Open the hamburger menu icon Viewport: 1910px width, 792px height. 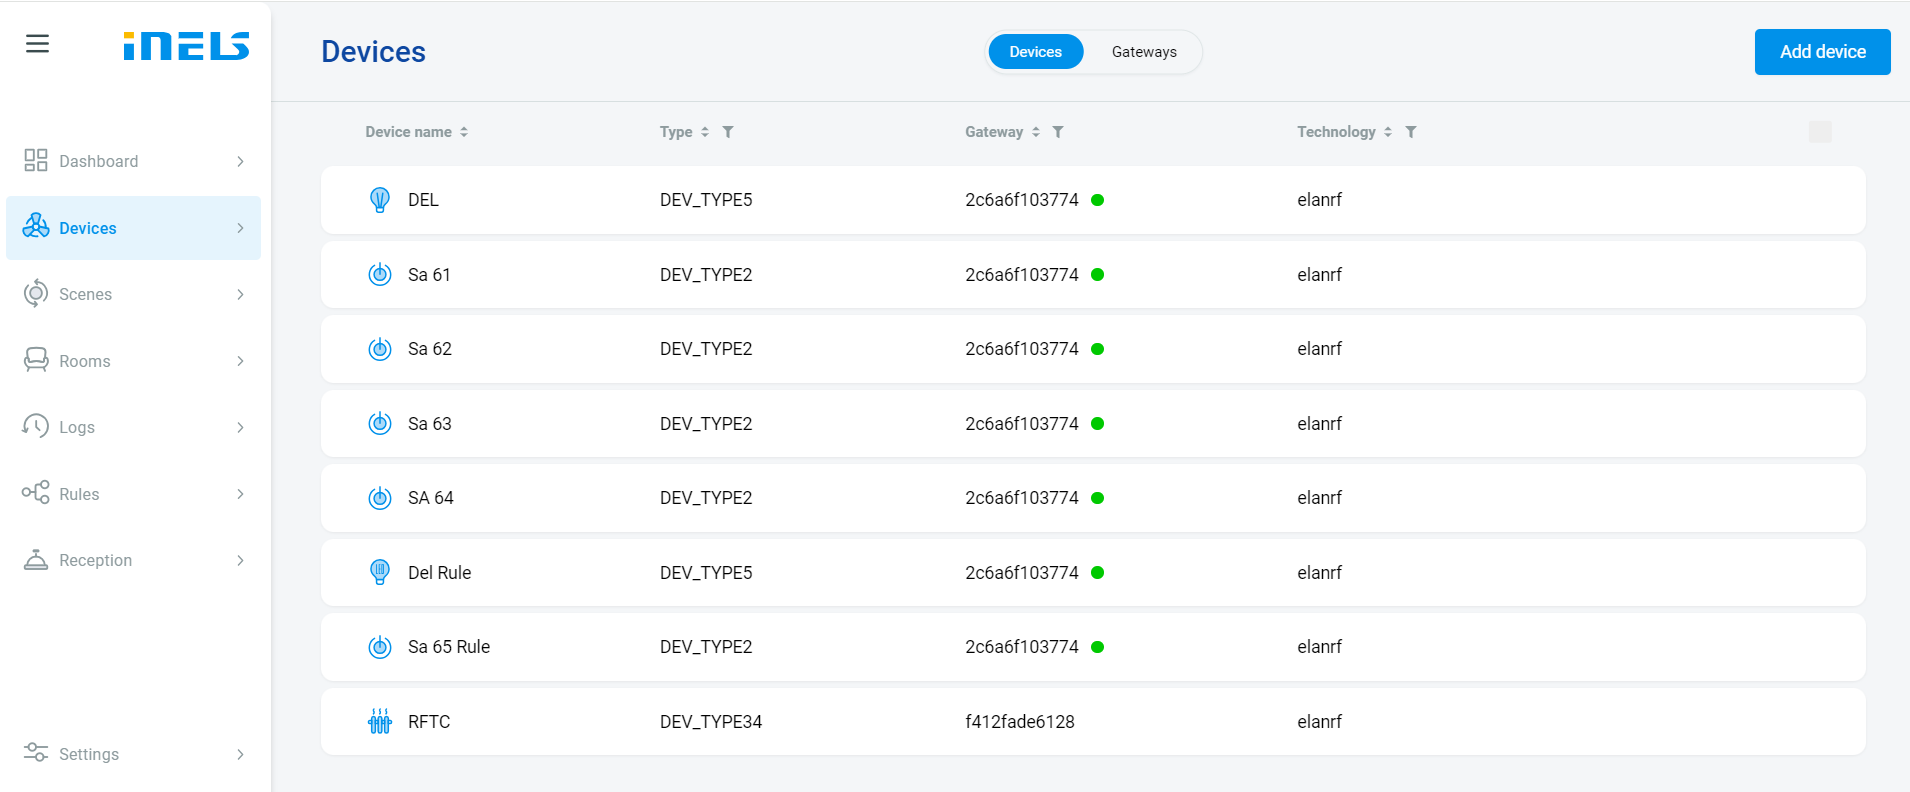click(37, 44)
